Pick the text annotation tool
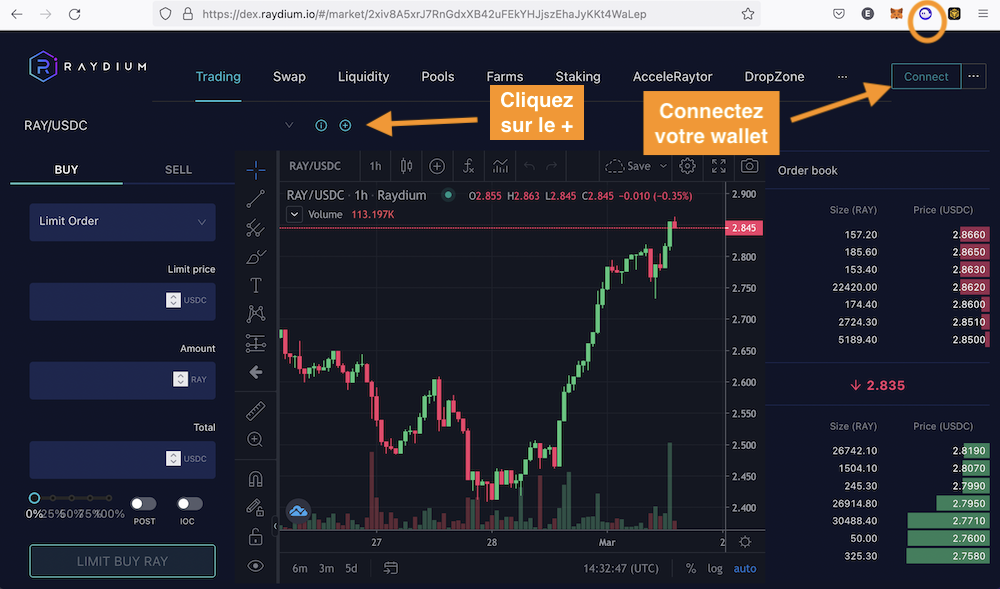 [256, 285]
